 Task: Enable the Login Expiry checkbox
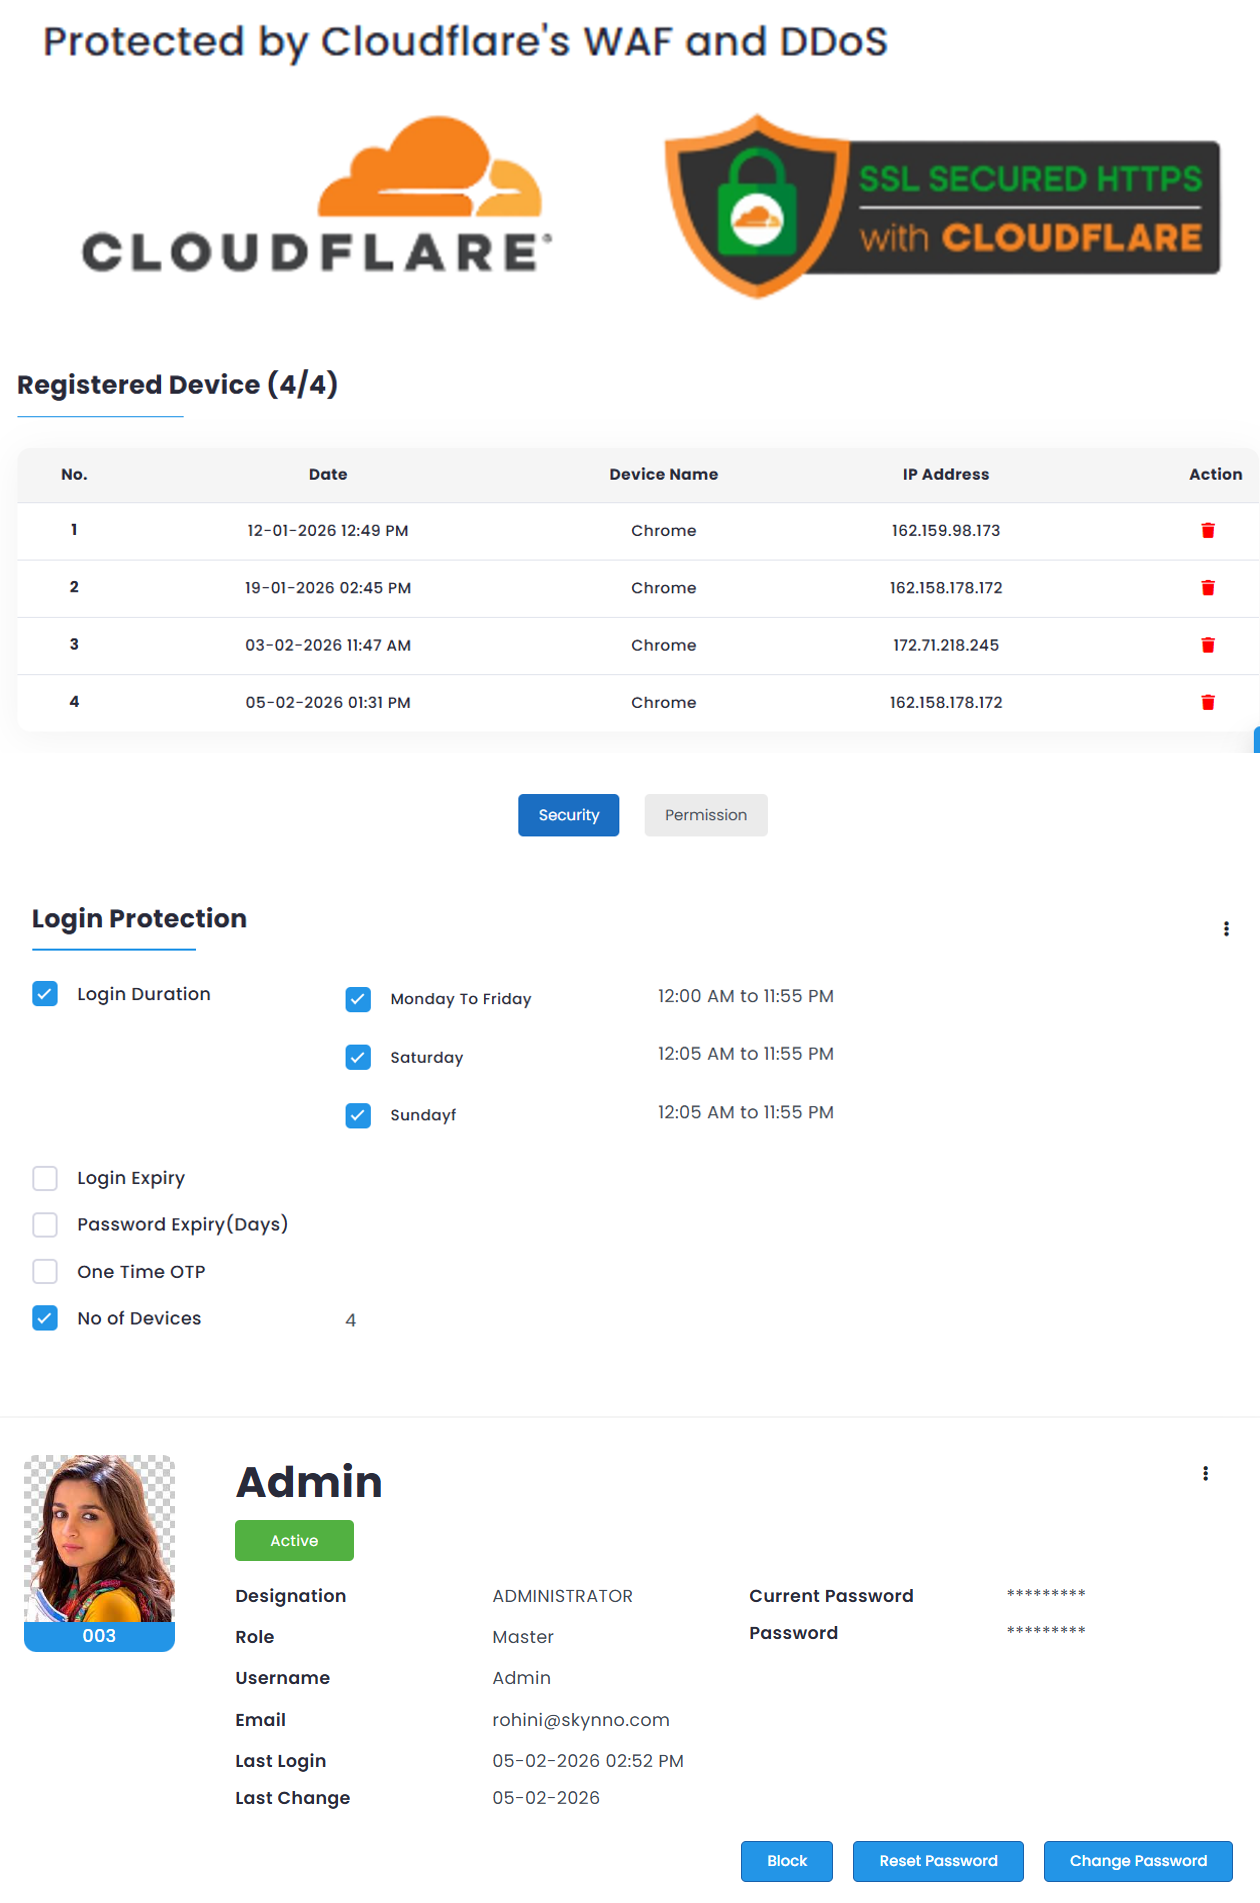(45, 1178)
